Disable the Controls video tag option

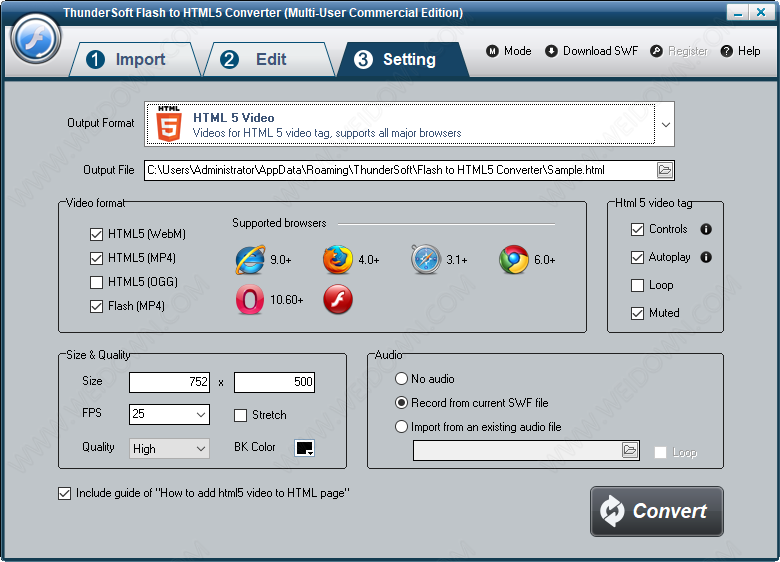point(637,229)
